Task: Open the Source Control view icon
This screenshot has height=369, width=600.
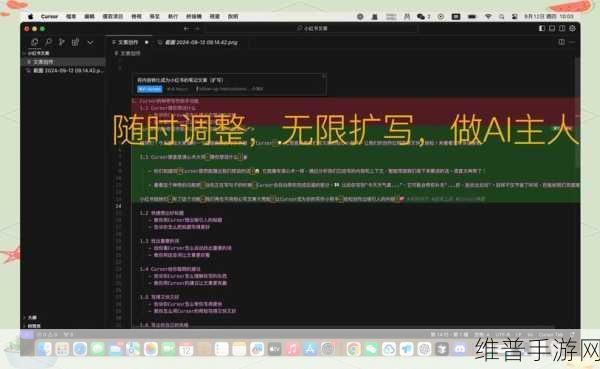Action: click(62, 42)
